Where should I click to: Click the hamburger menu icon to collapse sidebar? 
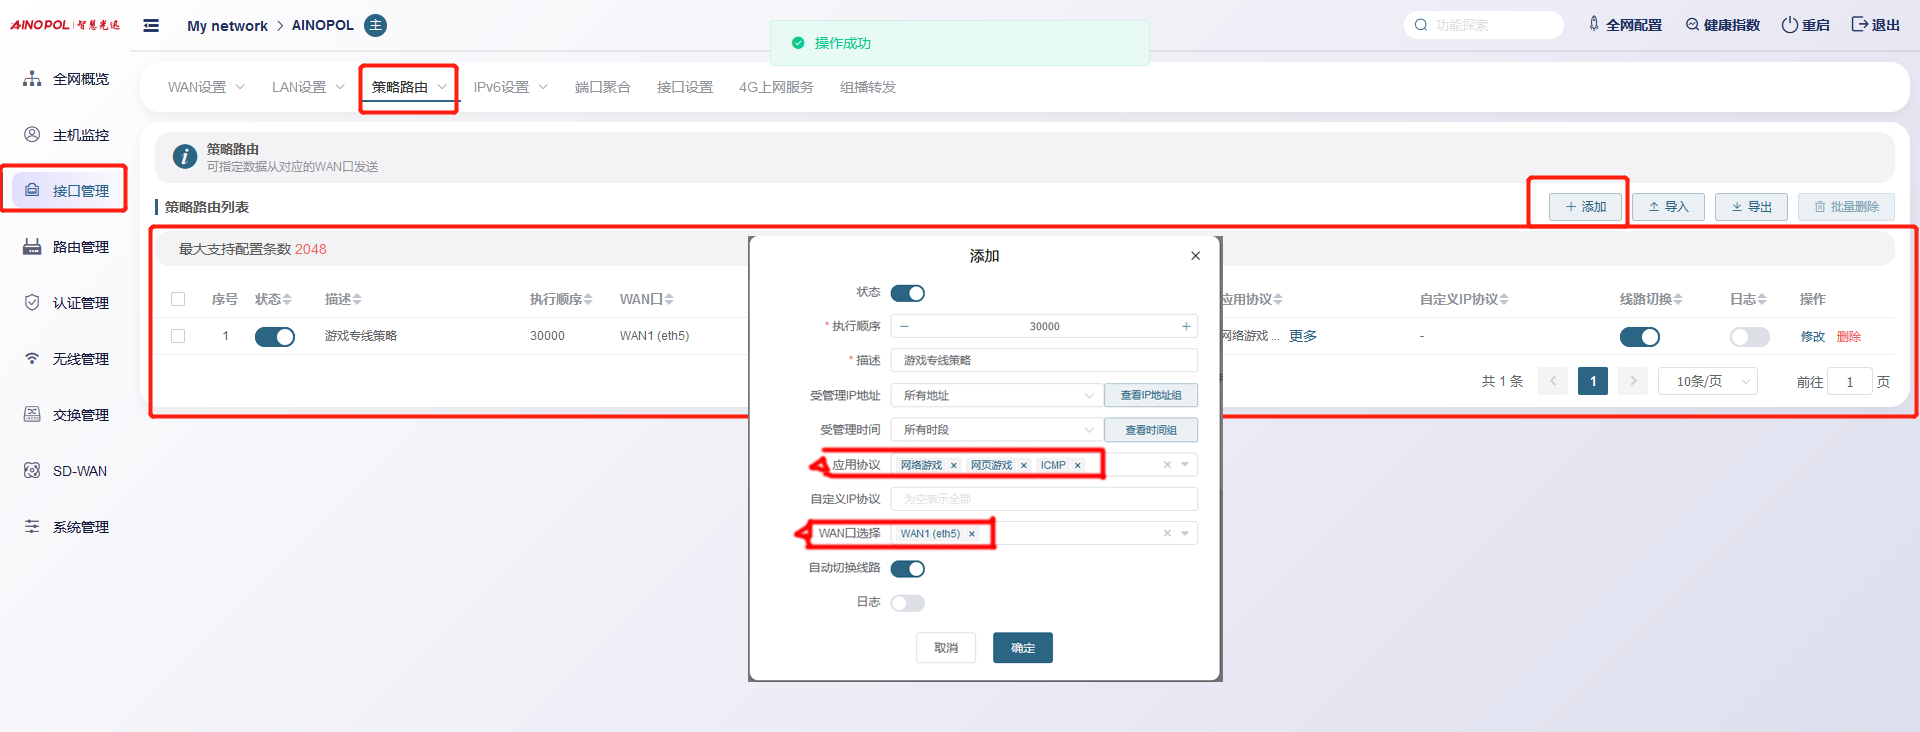pyautogui.click(x=151, y=26)
